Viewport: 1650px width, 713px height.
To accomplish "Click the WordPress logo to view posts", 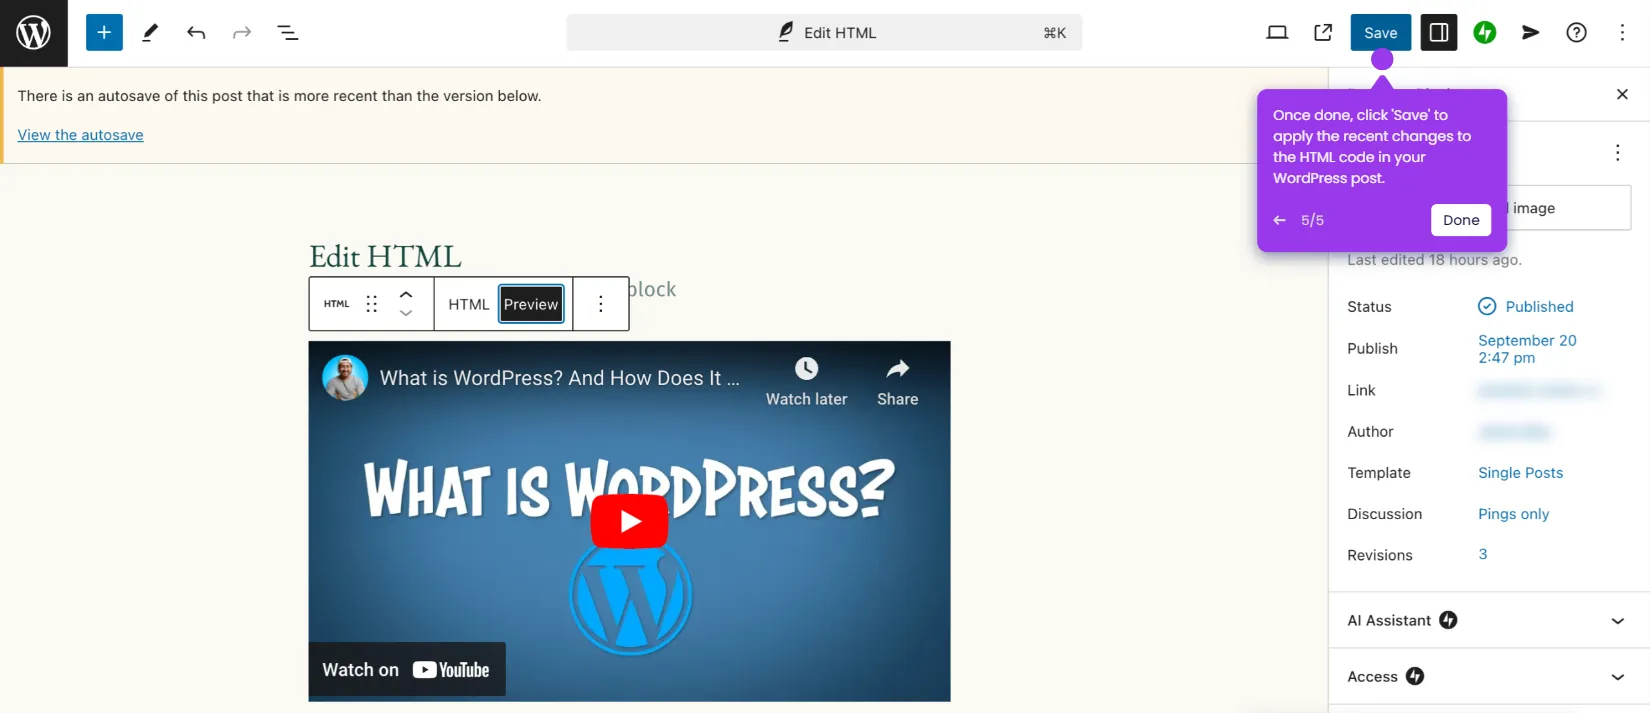I will pos(33,33).
